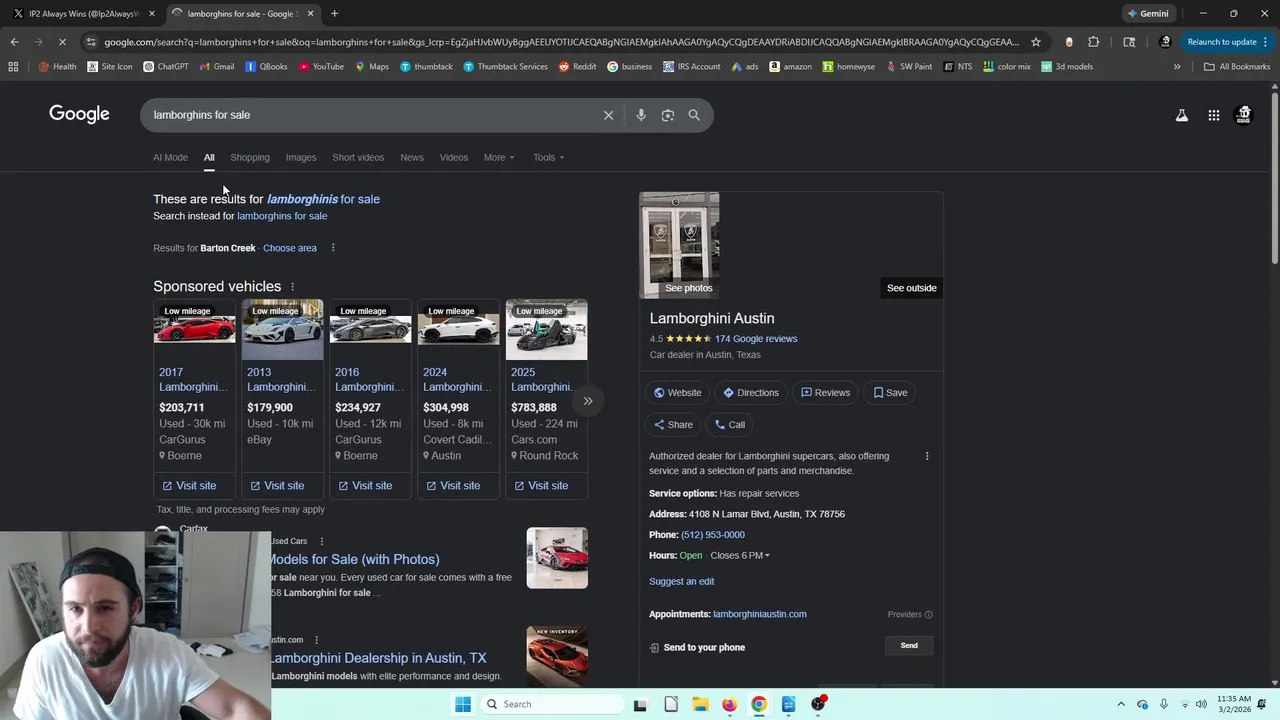The image size is (1280, 720).
Task: Open the All Bookmarks folder
Action: point(1237,67)
